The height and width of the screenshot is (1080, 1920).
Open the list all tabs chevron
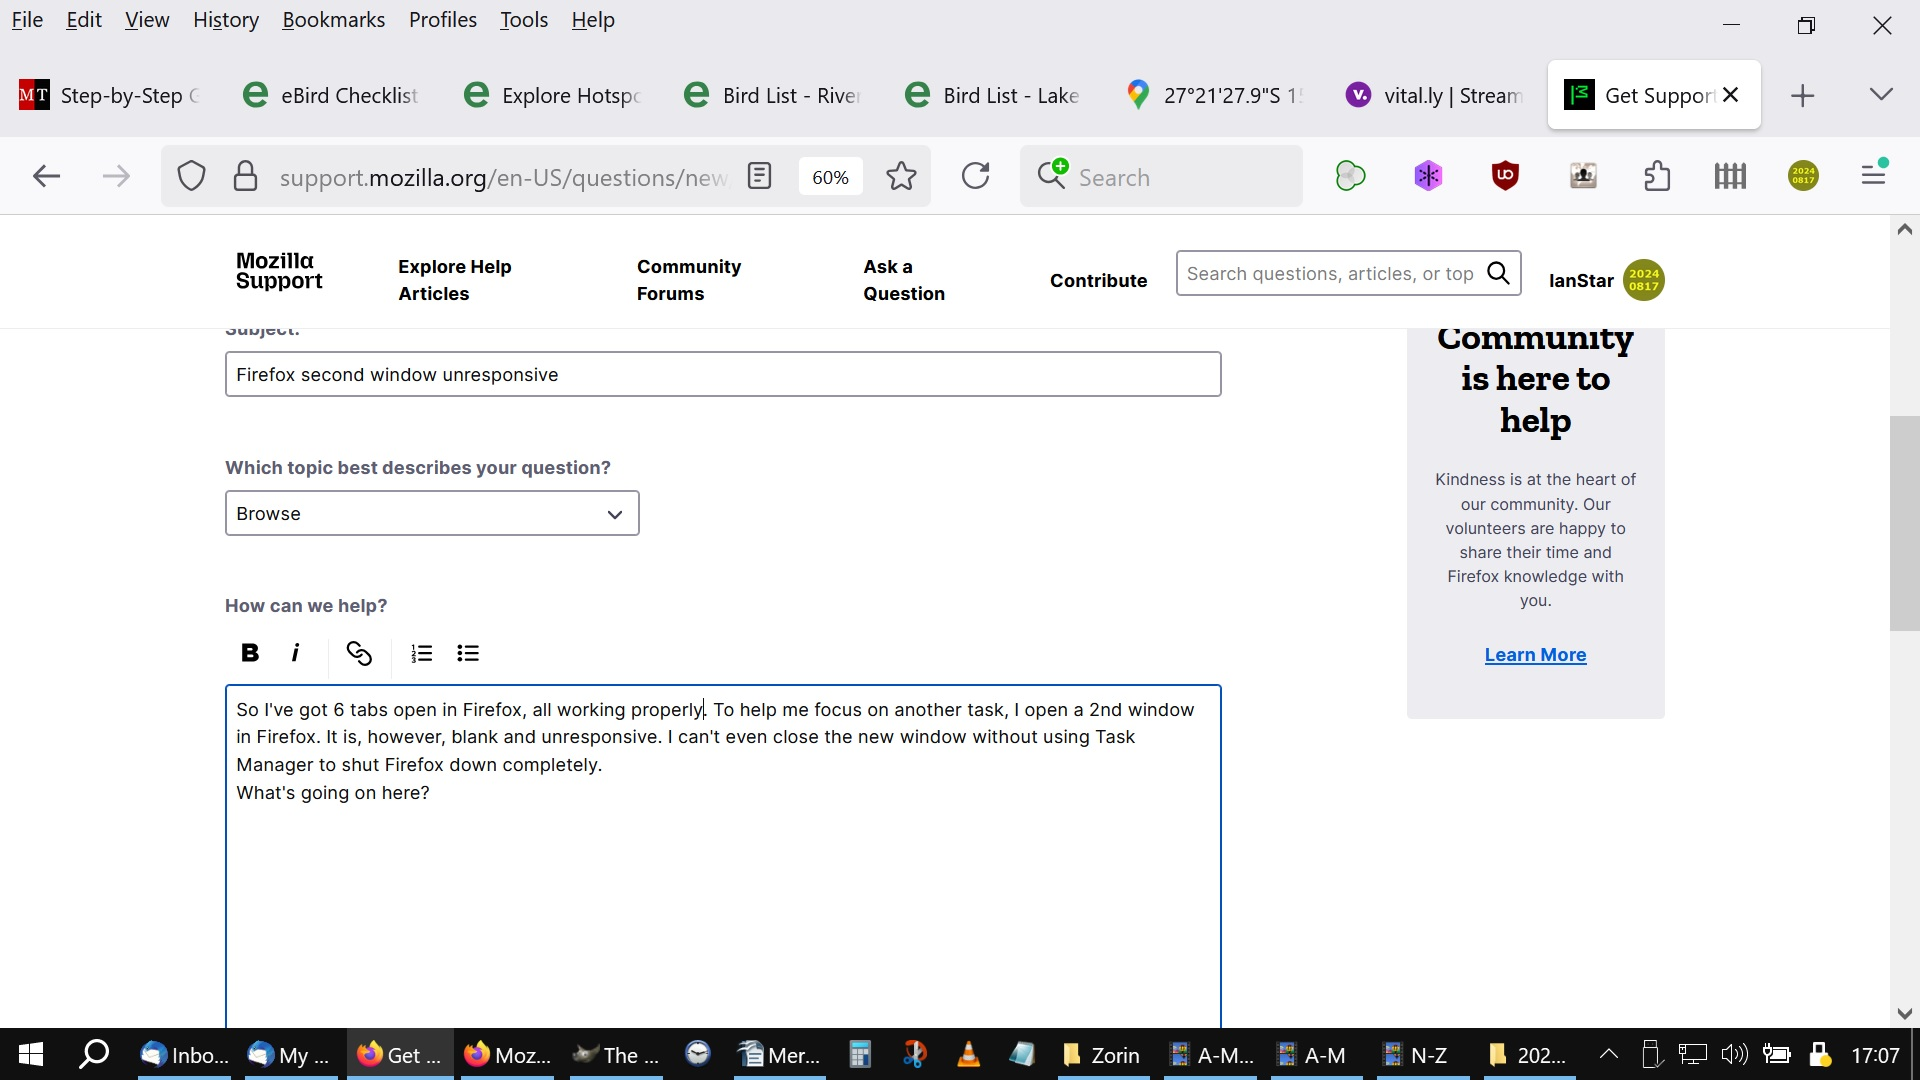[x=1881, y=95]
